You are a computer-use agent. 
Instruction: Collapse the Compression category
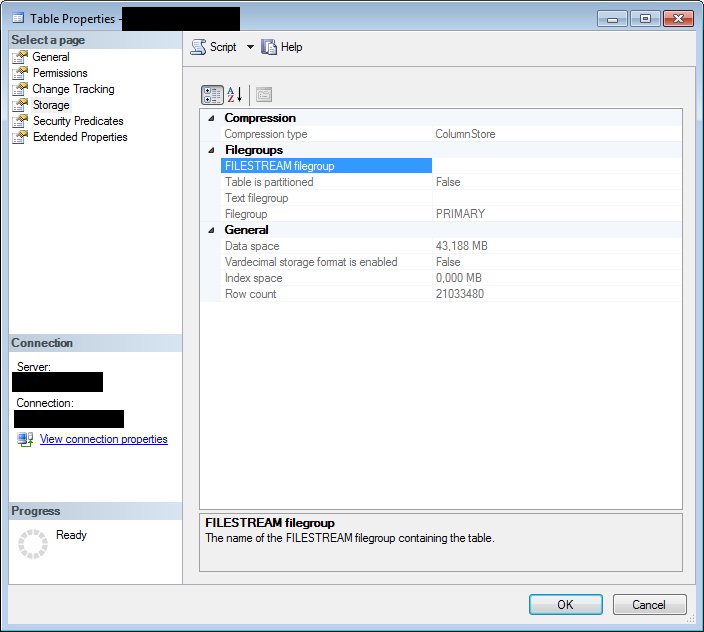pos(211,118)
